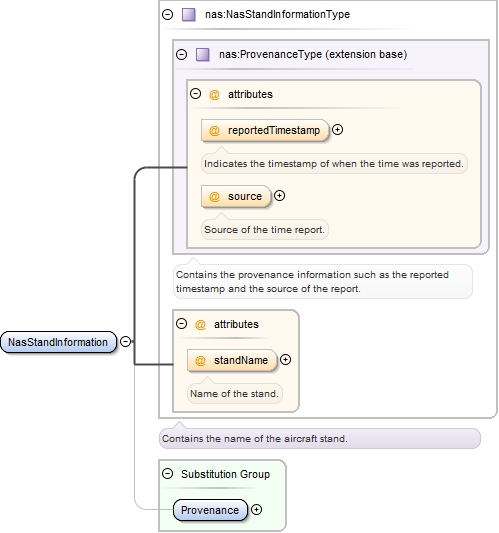The width and height of the screenshot is (499, 533).
Task: Collapse the Substitution Group box
Action: pyautogui.click(x=167, y=474)
